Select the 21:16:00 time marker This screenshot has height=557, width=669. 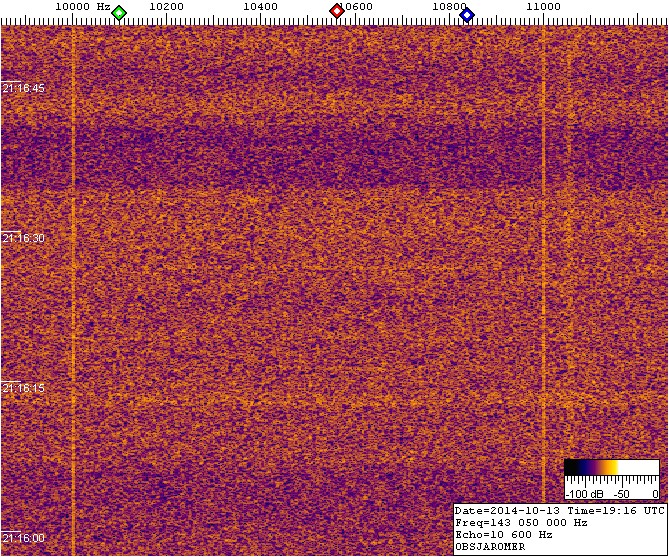(24, 538)
